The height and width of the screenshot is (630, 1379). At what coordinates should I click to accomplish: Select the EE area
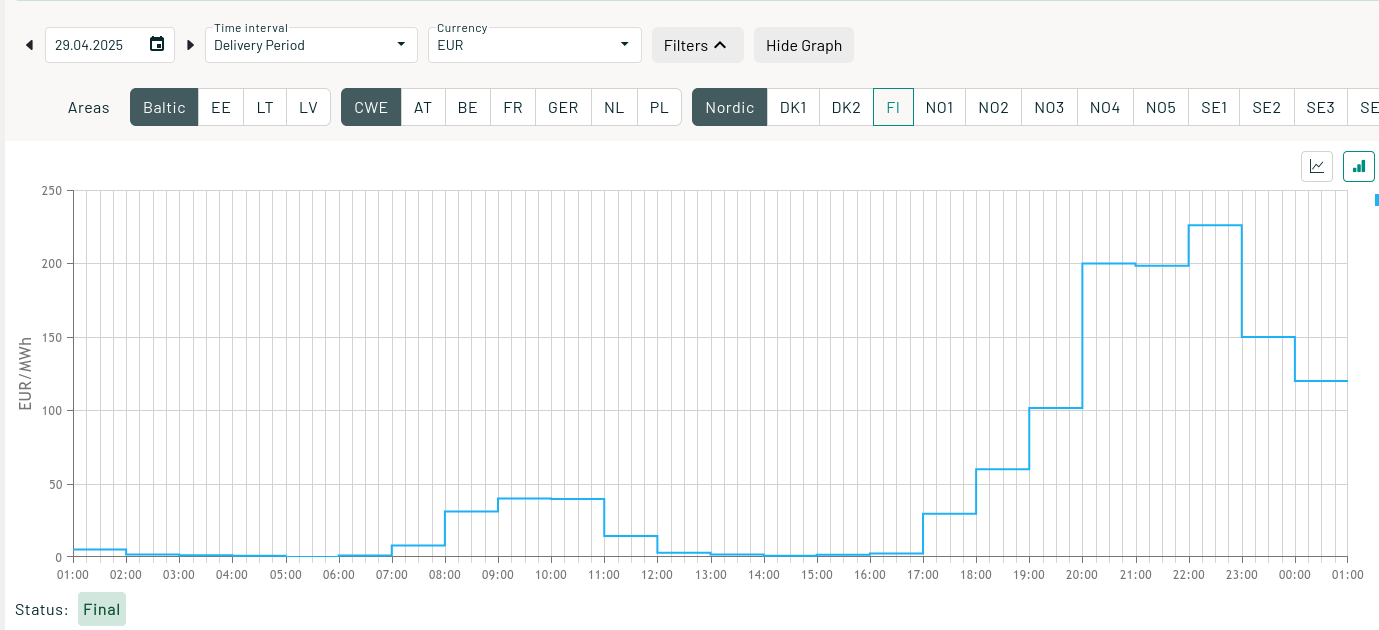pos(221,107)
